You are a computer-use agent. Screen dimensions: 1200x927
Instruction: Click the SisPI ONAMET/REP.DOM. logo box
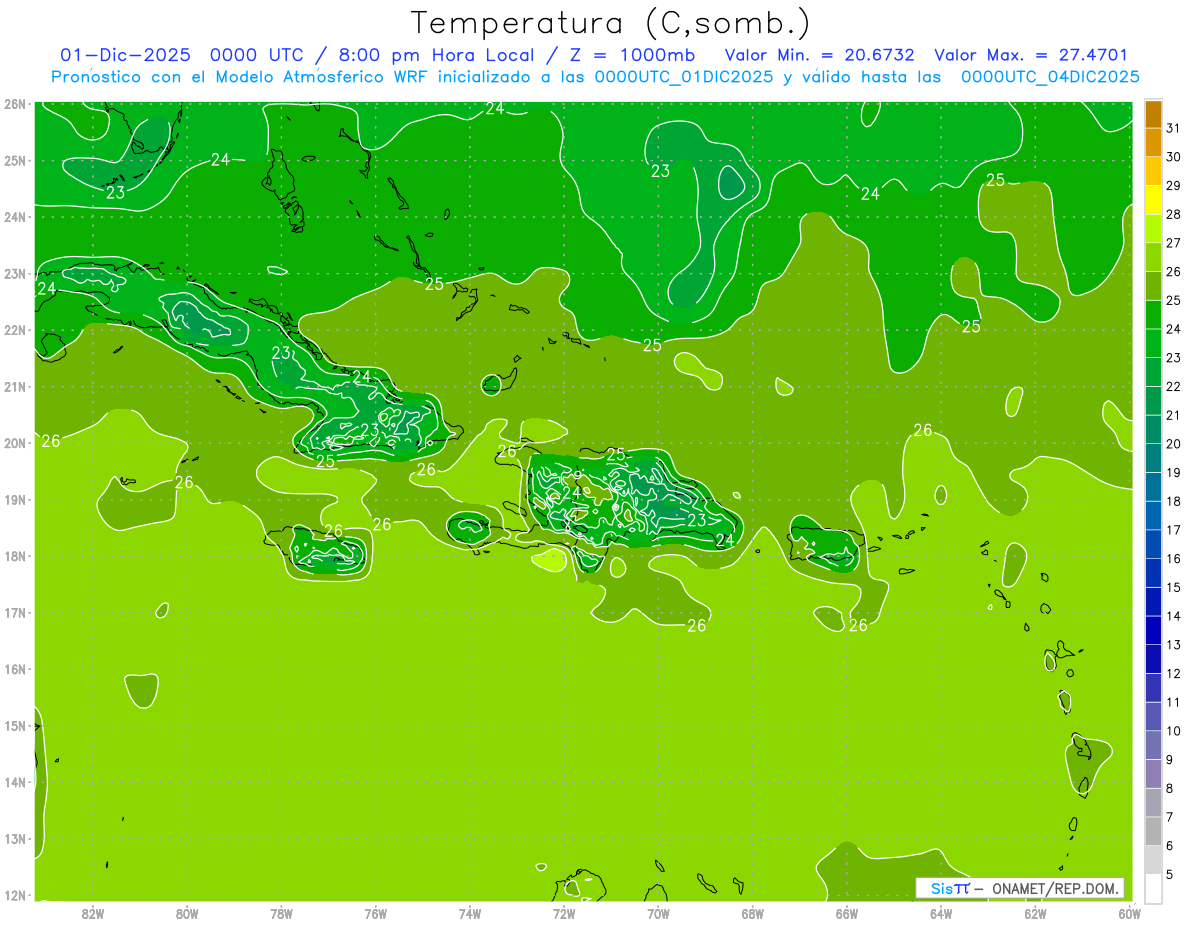[x=1020, y=888]
